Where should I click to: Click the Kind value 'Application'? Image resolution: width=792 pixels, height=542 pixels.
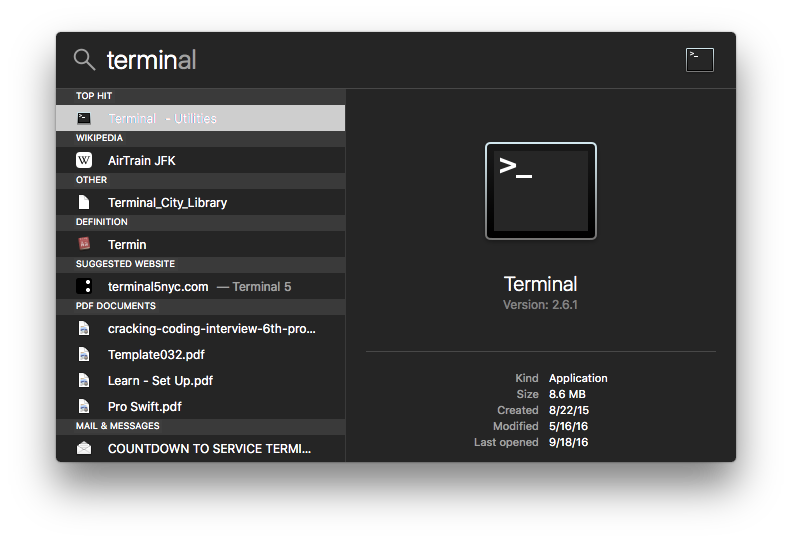pyautogui.click(x=578, y=378)
